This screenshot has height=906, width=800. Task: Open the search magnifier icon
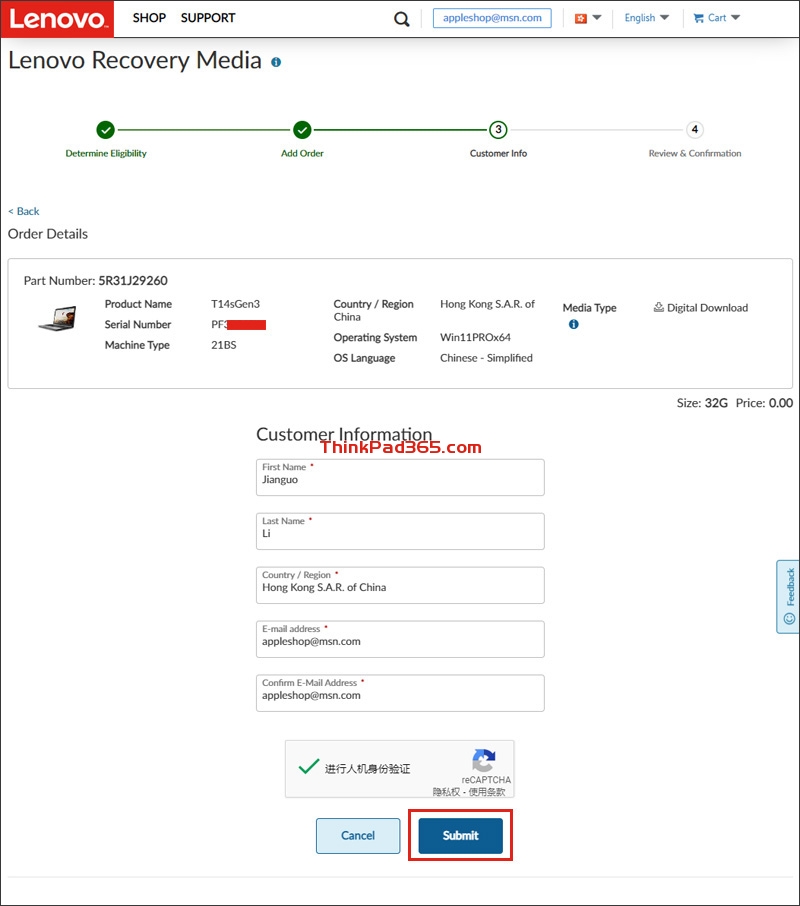click(x=401, y=19)
